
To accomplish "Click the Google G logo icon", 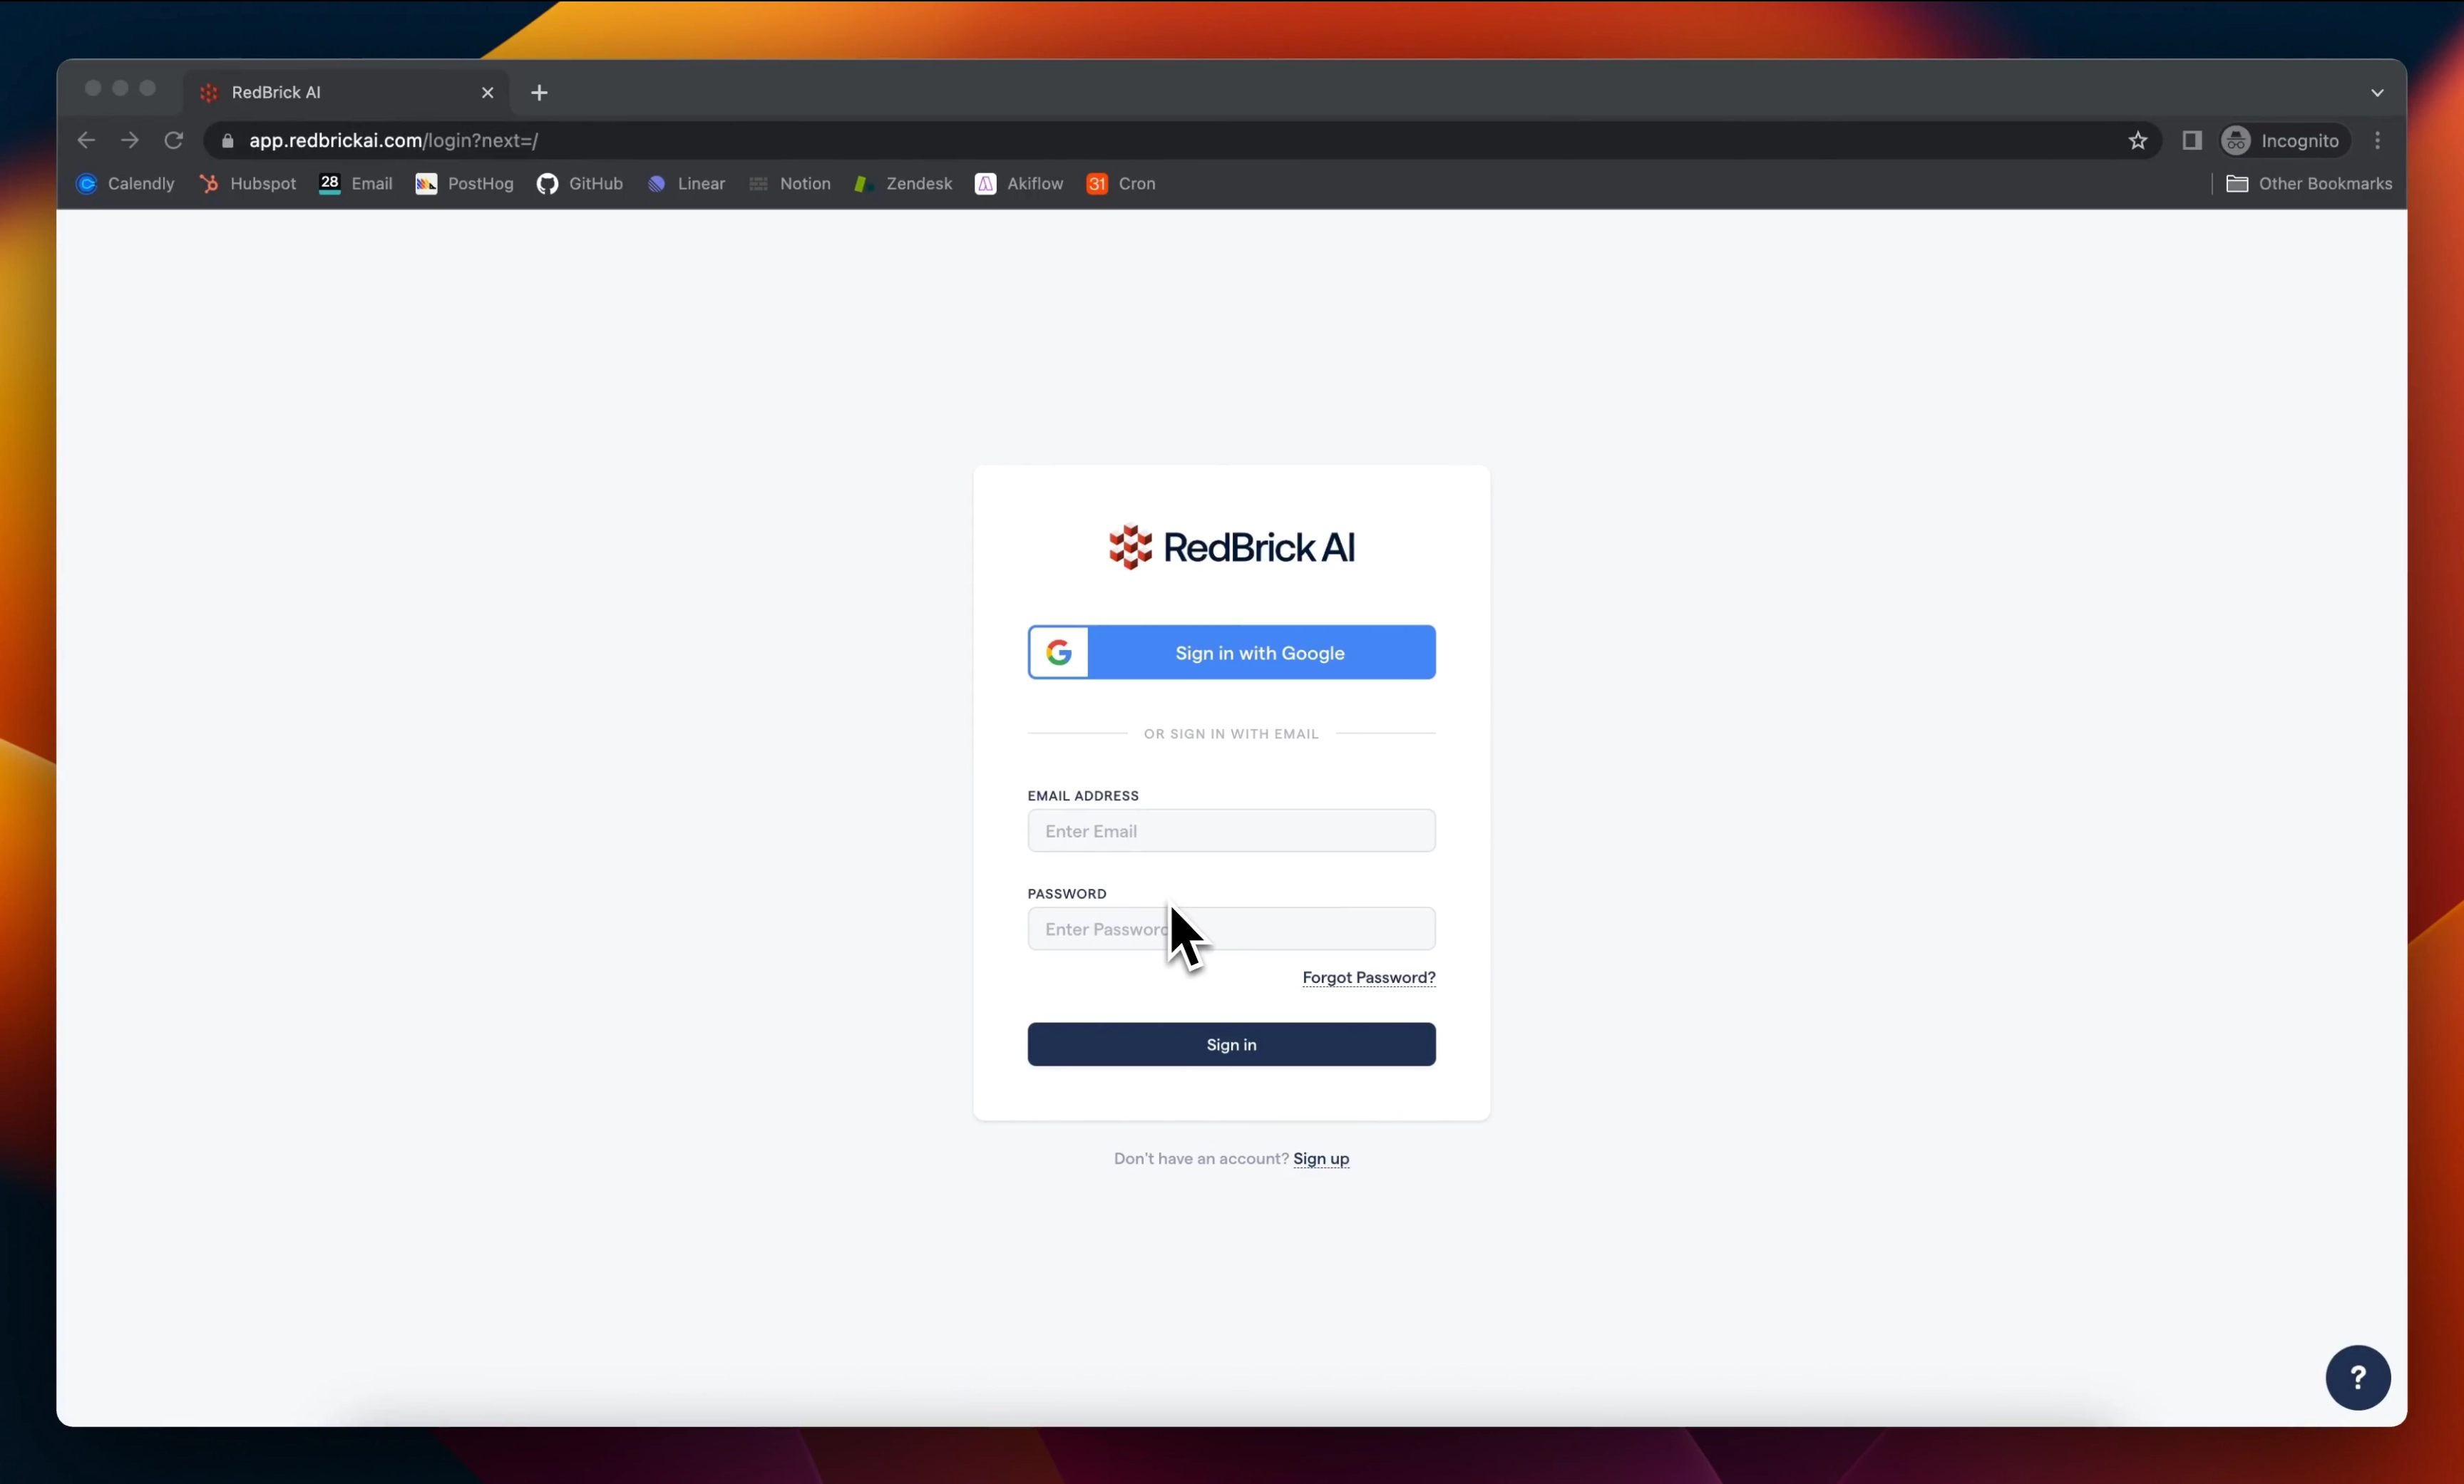I will 1058,652.
